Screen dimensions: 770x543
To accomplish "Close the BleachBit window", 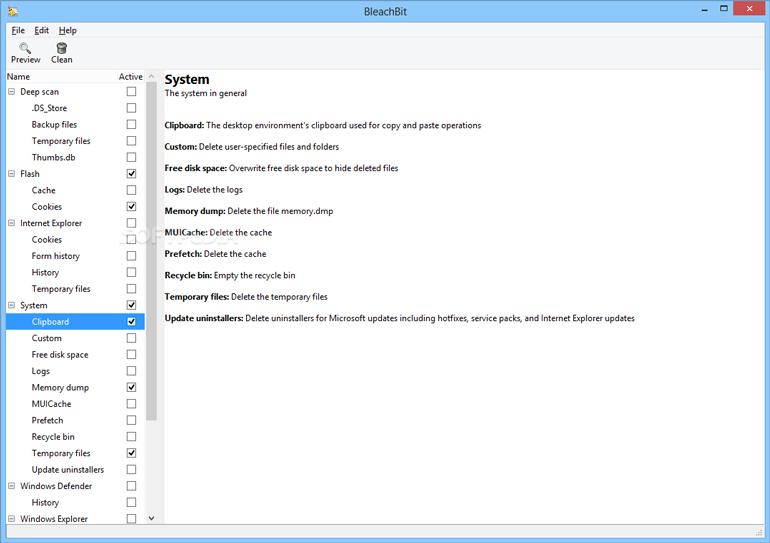I will pos(749,8).
